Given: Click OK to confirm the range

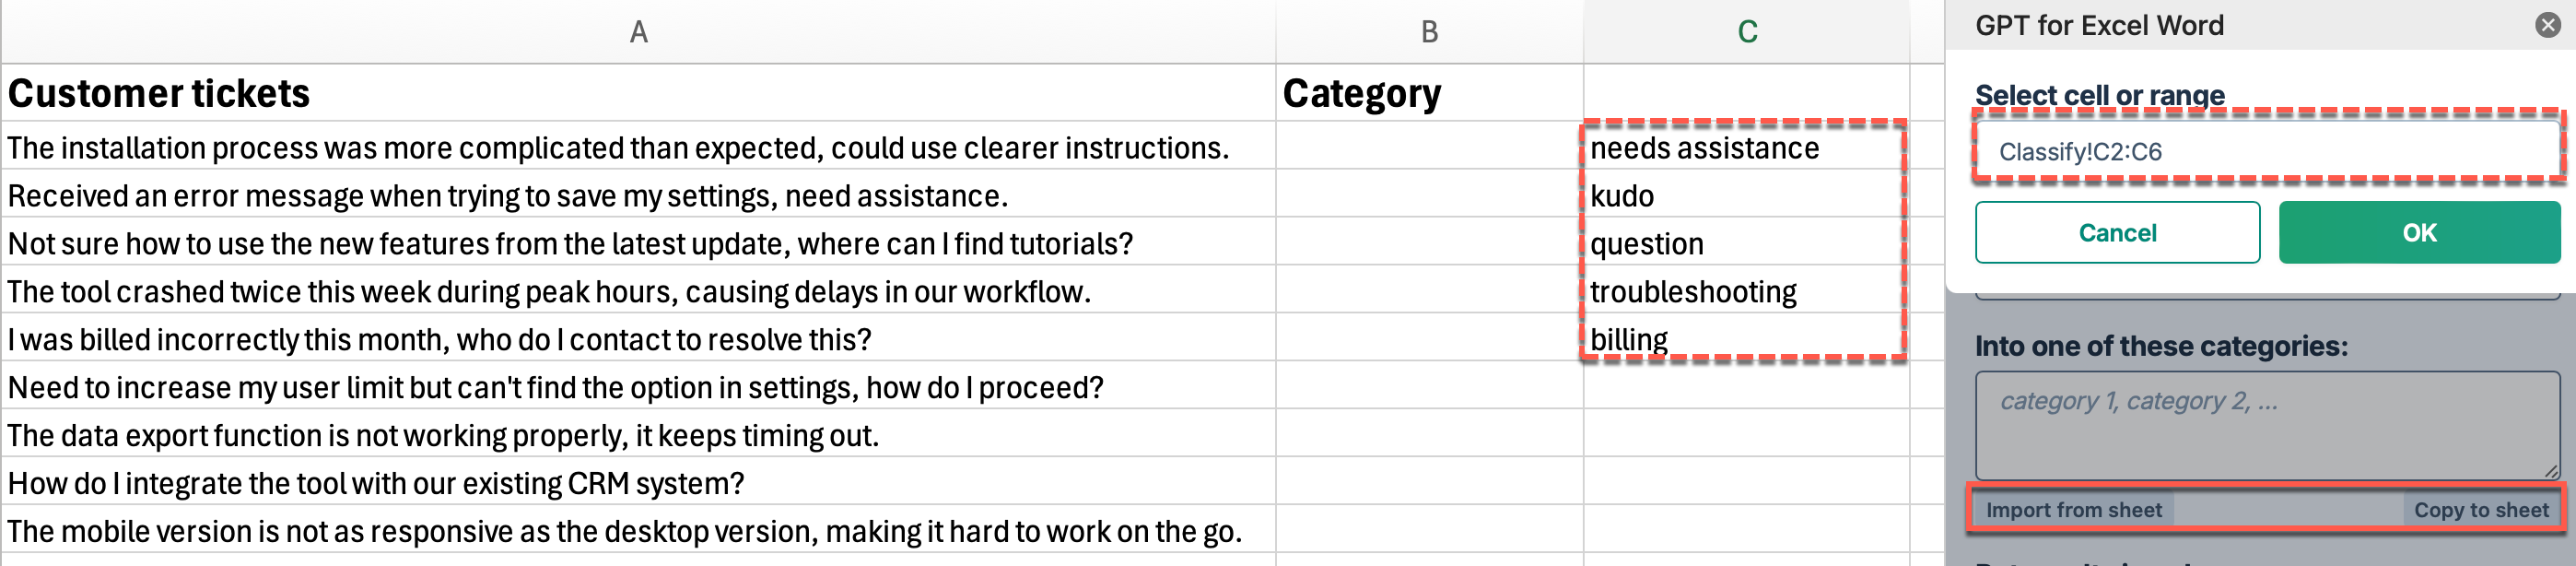Looking at the screenshot, I should pos(2419,232).
